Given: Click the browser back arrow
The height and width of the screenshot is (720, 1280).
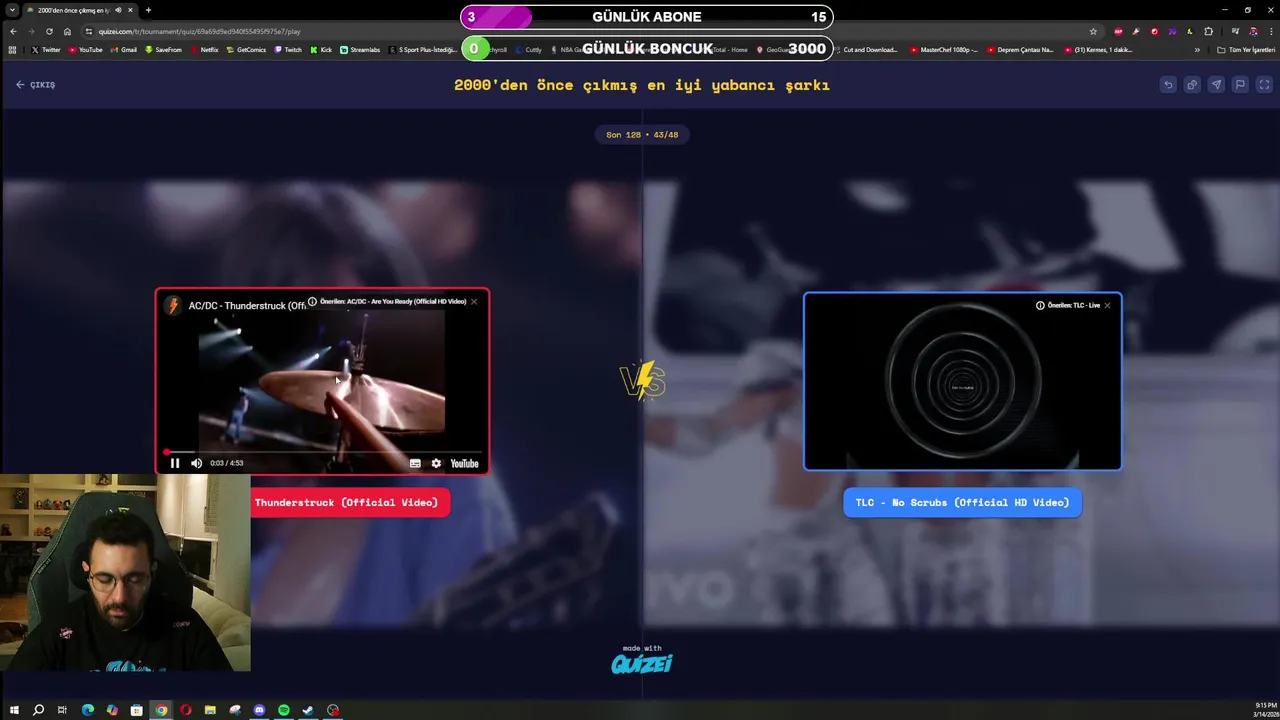Looking at the screenshot, I should point(13,31).
